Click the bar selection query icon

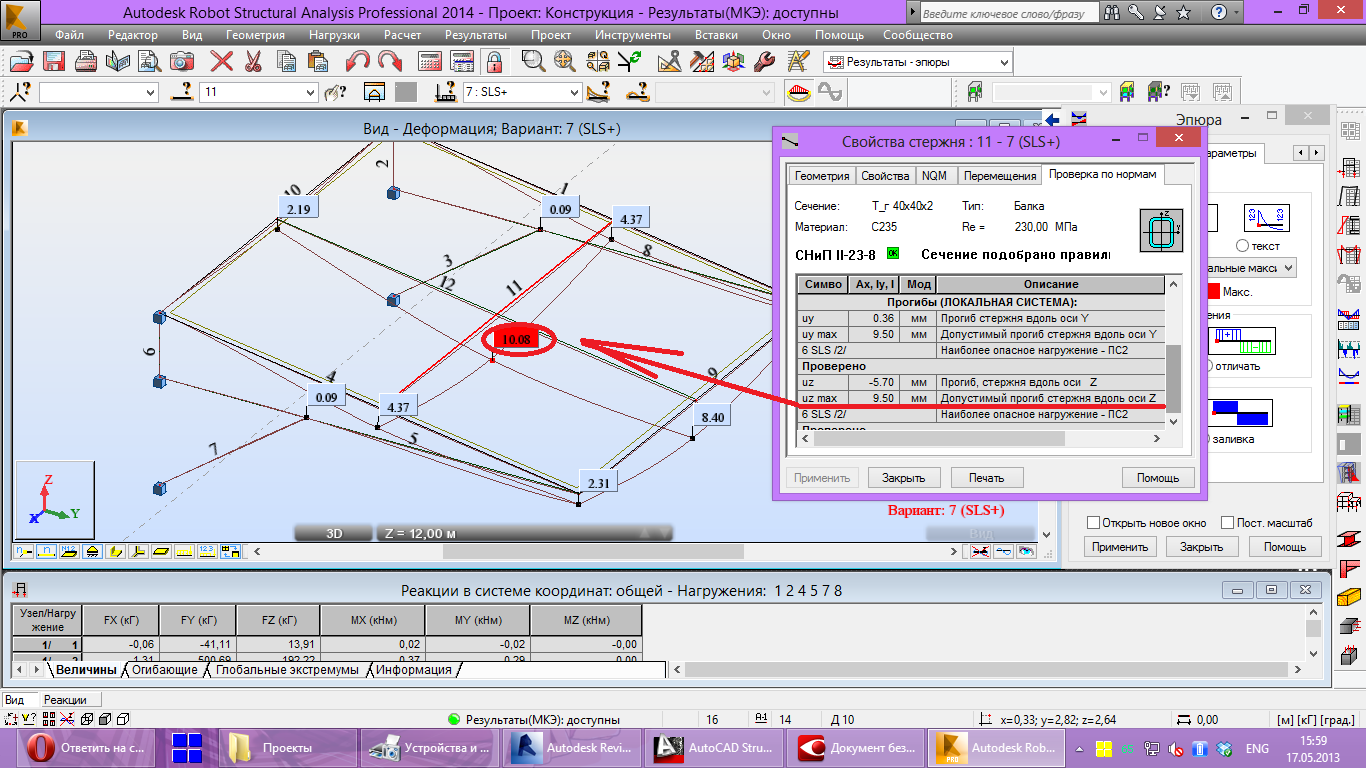coord(182,92)
